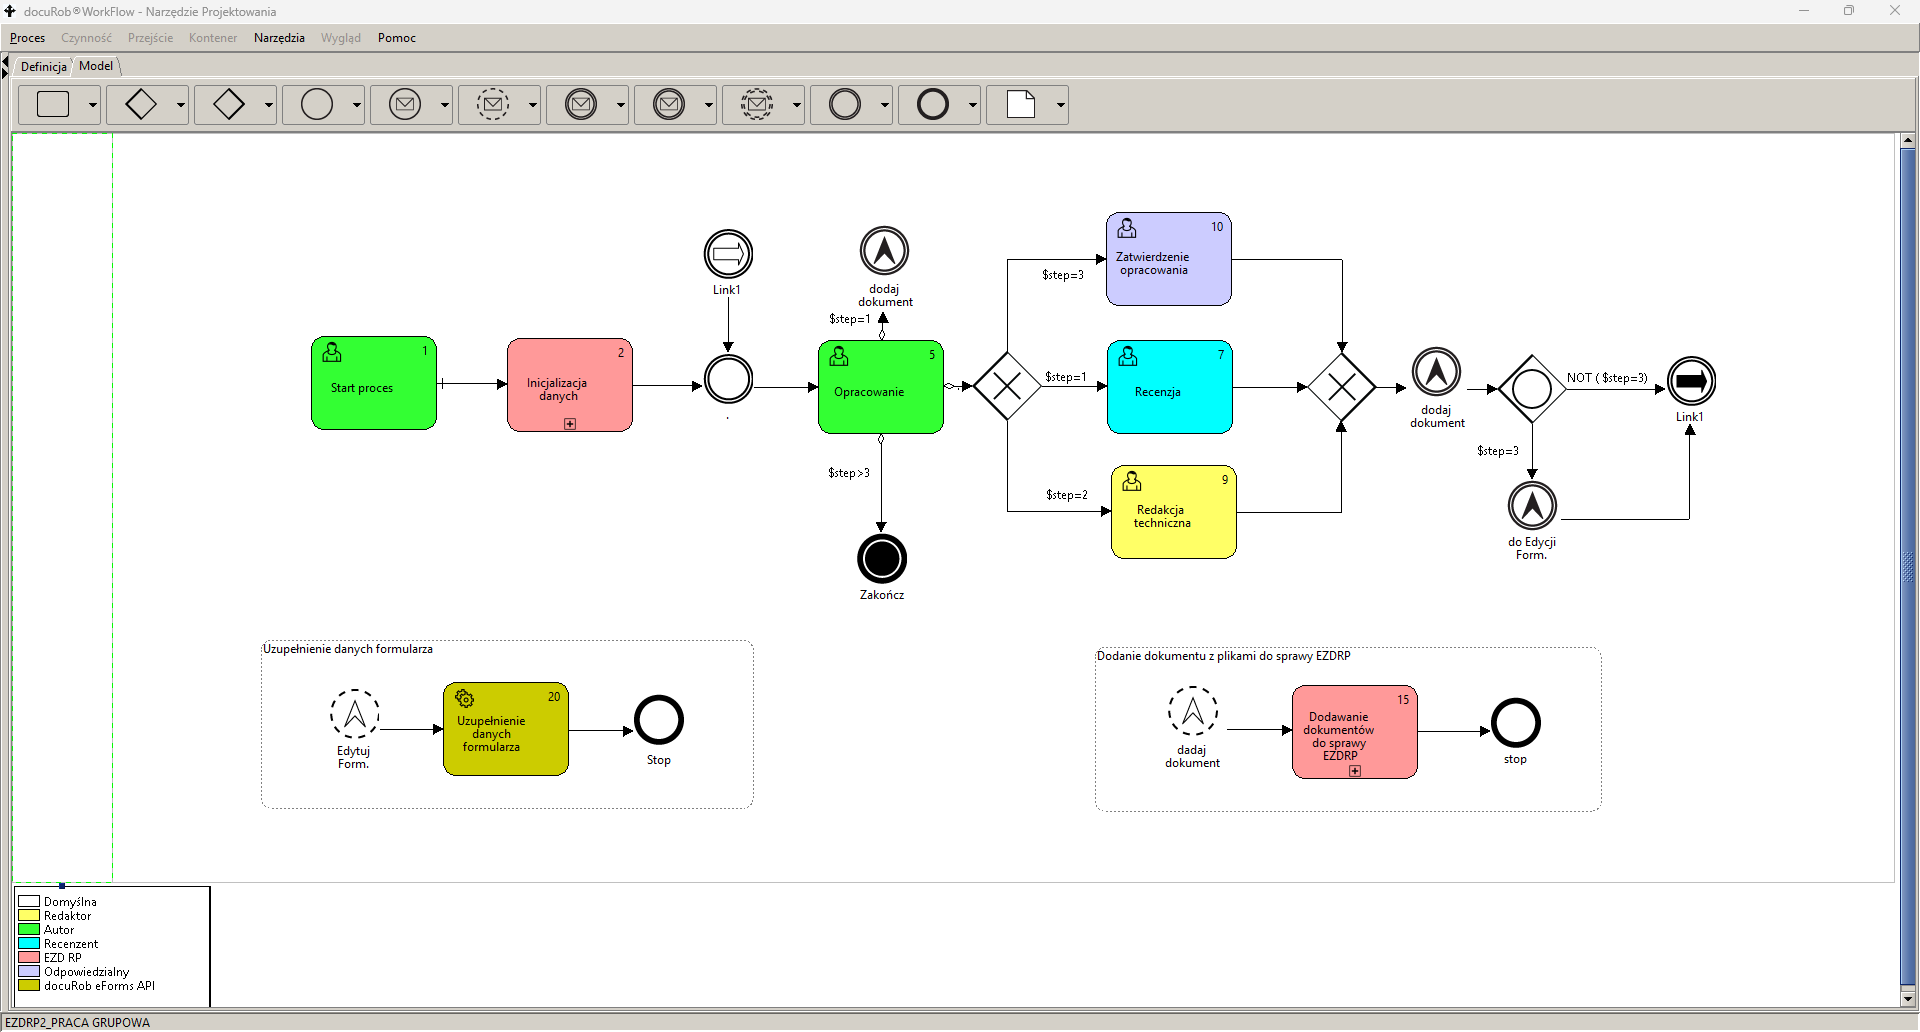Image resolution: width=1920 pixels, height=1032 pixels.
Task: Open dropdown next to second diamond tool
Action: pos(269,104)
